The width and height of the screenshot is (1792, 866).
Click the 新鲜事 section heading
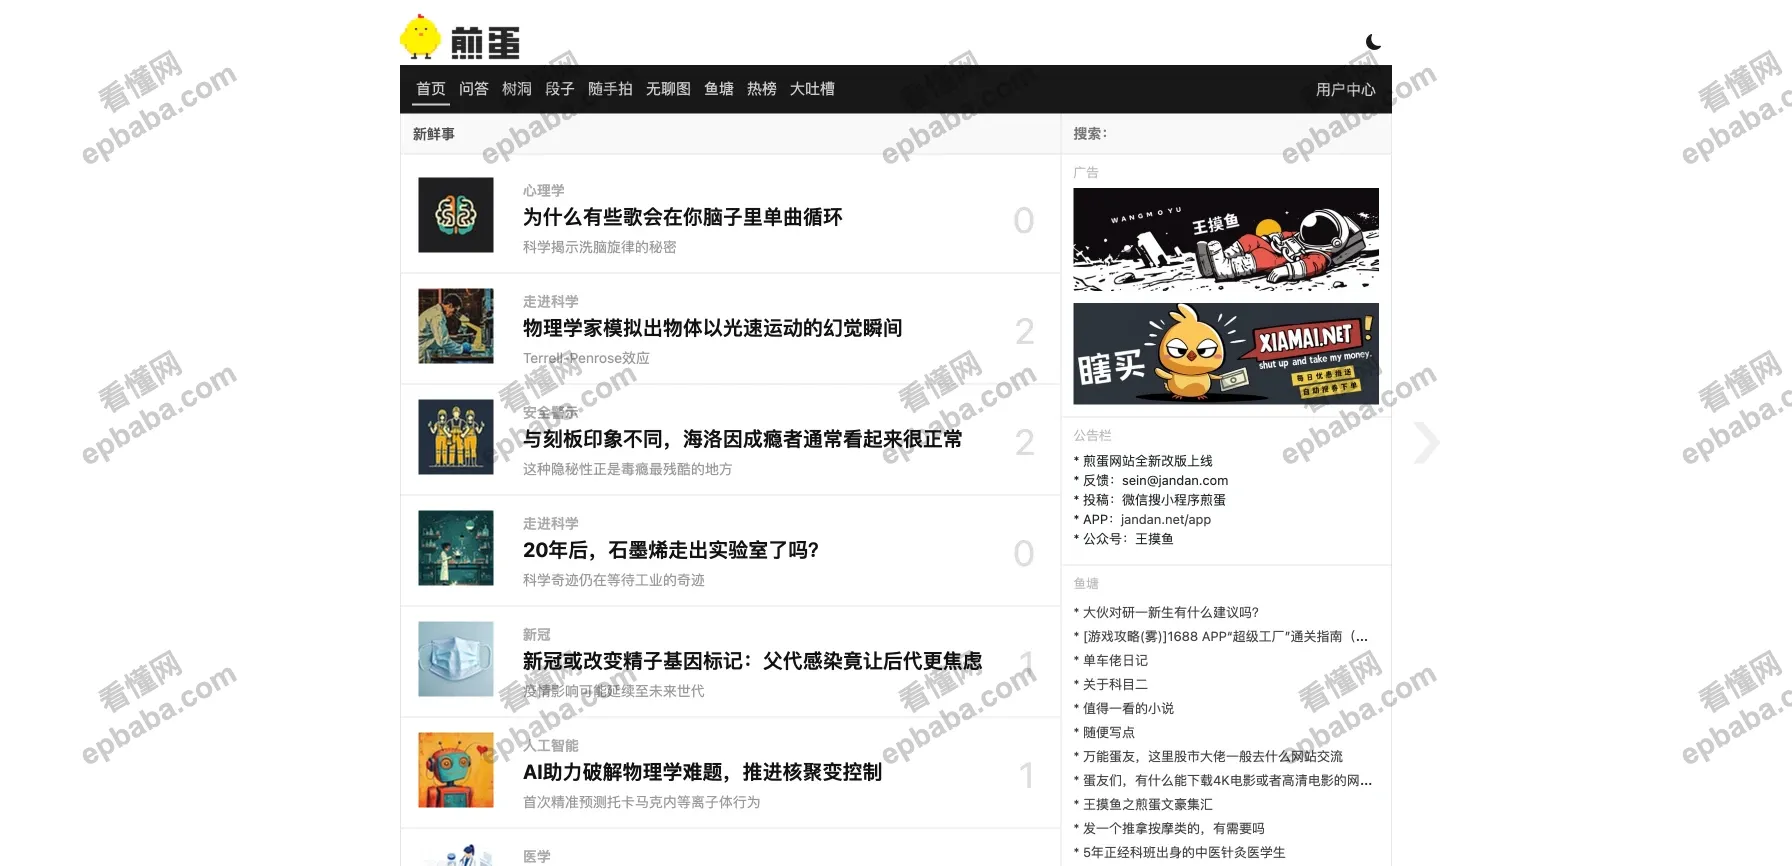point(434,133)
